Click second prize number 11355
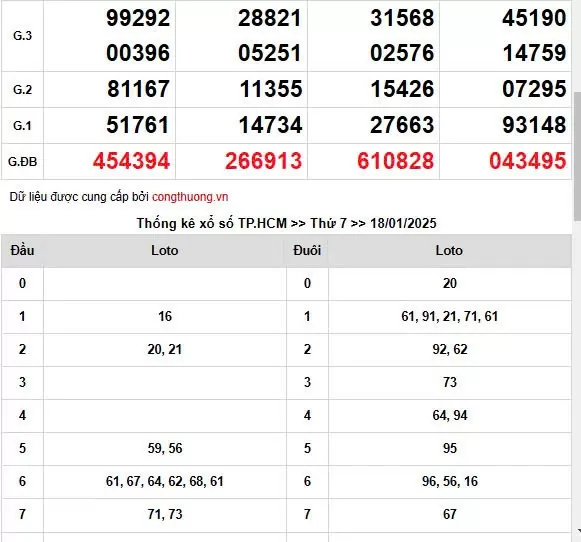 click(270, 89)
